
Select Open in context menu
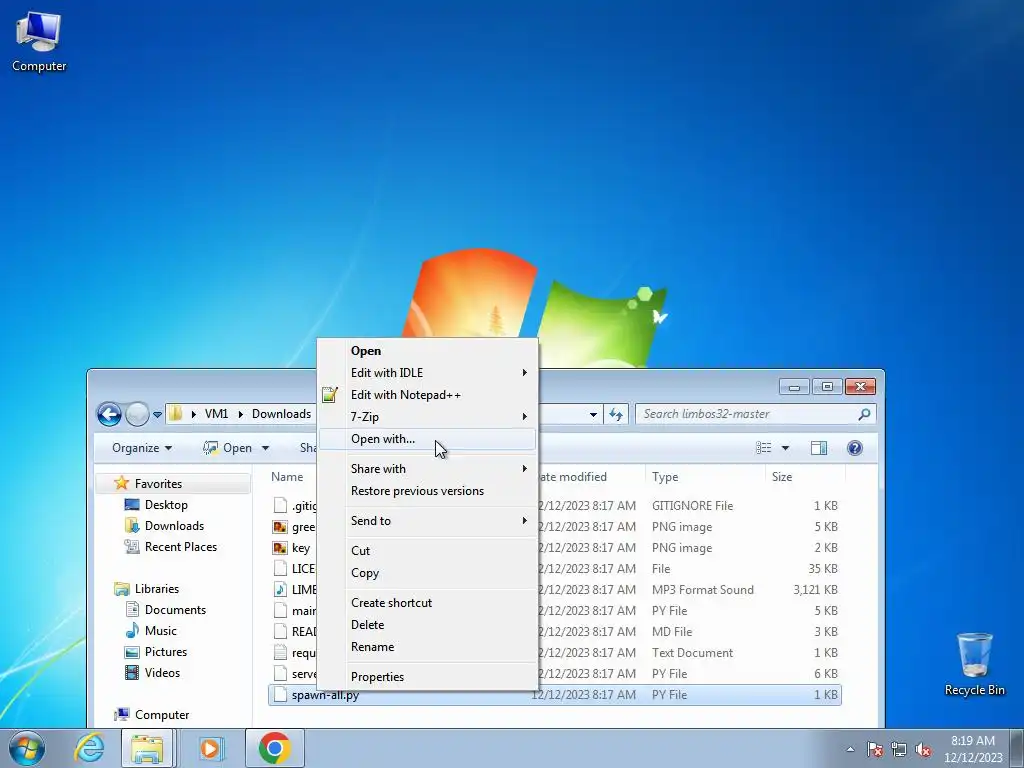[427, 351]
